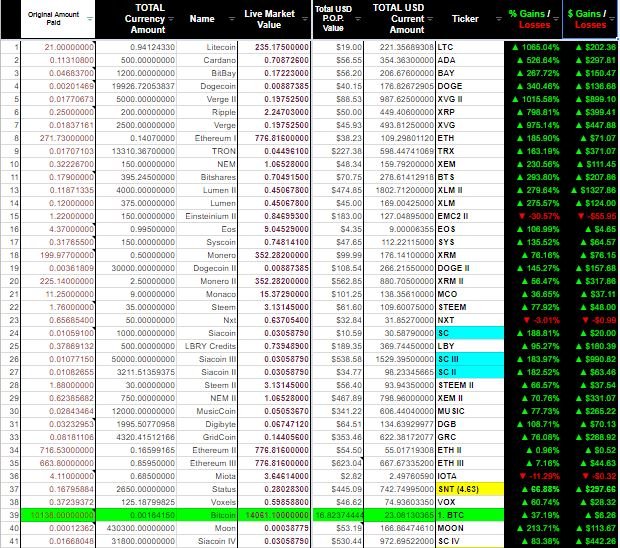Open filter dropdown on Ticker column
This screenshot has height=548, width=620.
coord(499,19)
